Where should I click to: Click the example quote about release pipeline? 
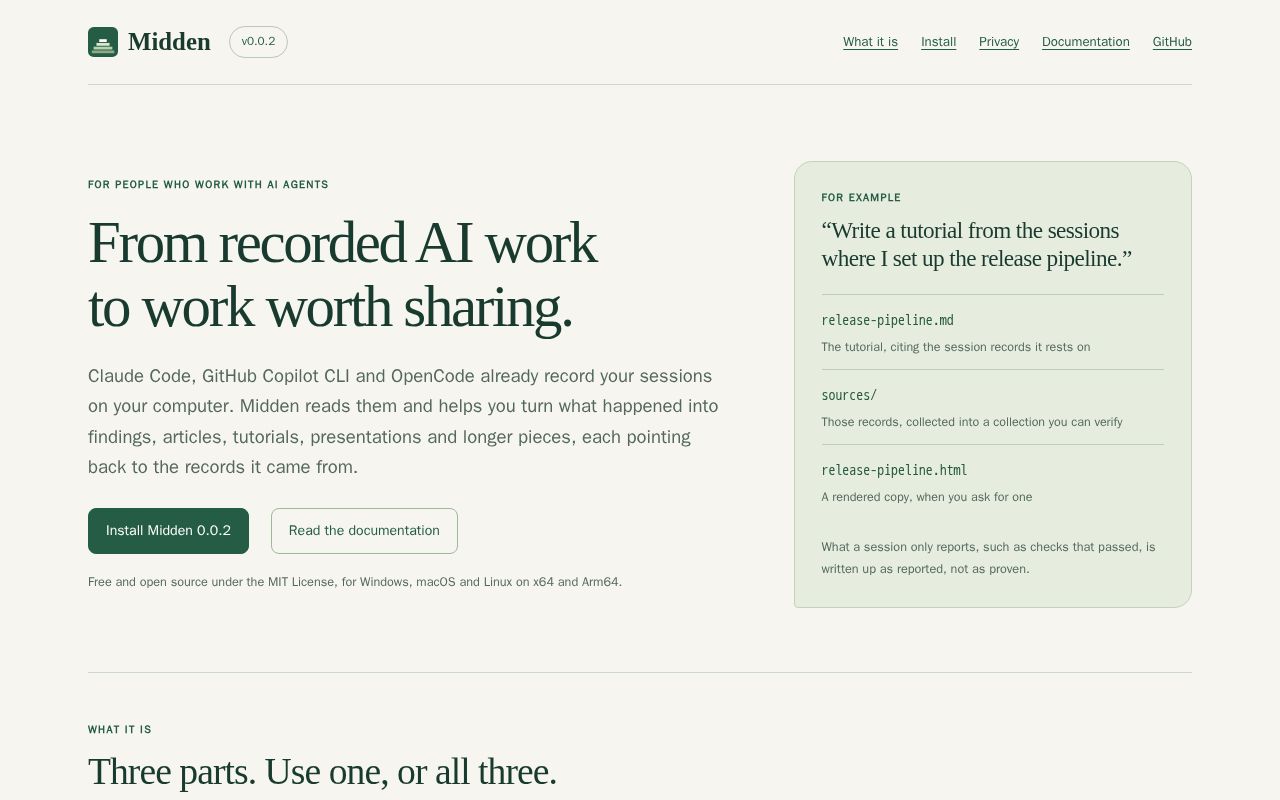[977, 245]
